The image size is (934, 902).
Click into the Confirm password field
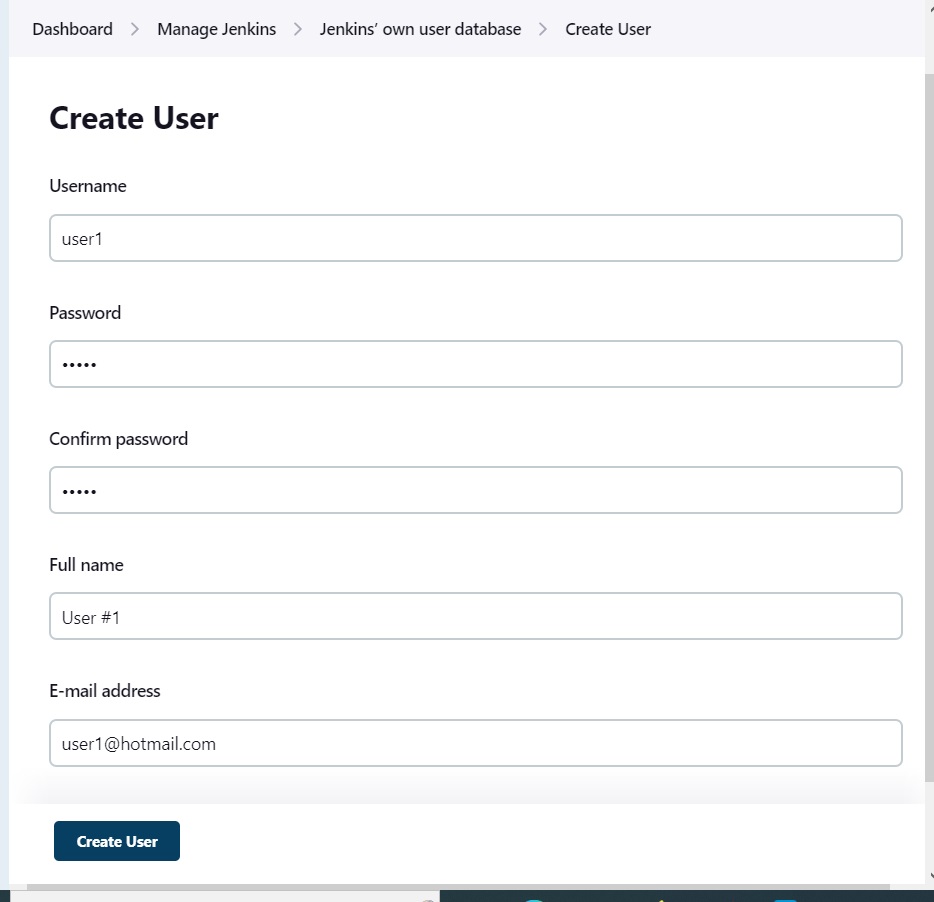point(475,490)
